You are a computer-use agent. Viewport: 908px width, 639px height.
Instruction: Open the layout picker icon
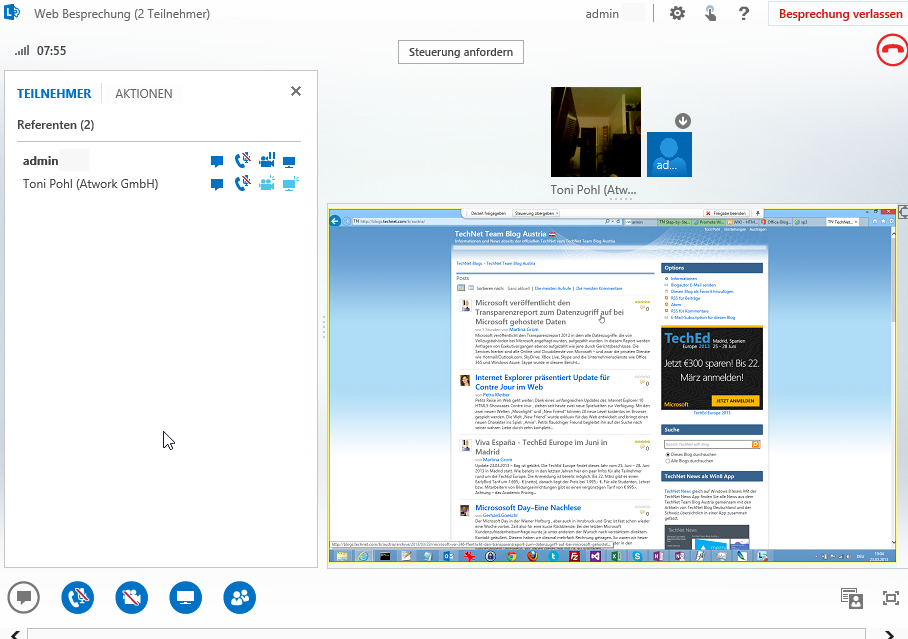(852, 598)
